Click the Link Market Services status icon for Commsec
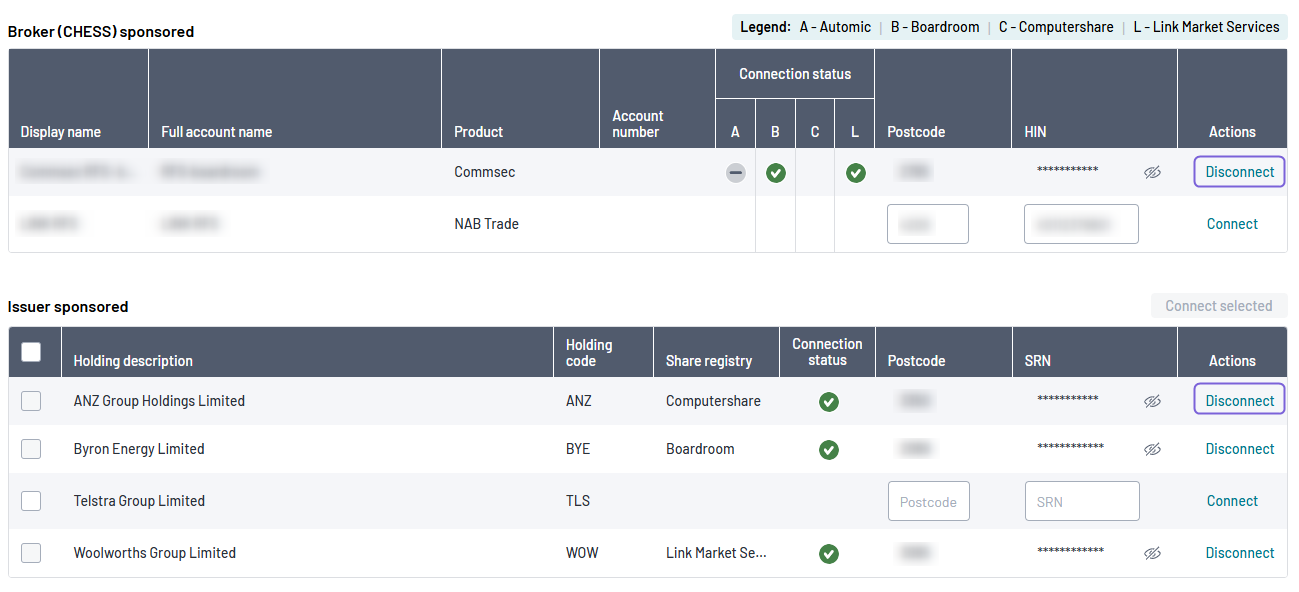Image resolution: width=1299 pixels, height=592 pixels. tap(856, 172)
